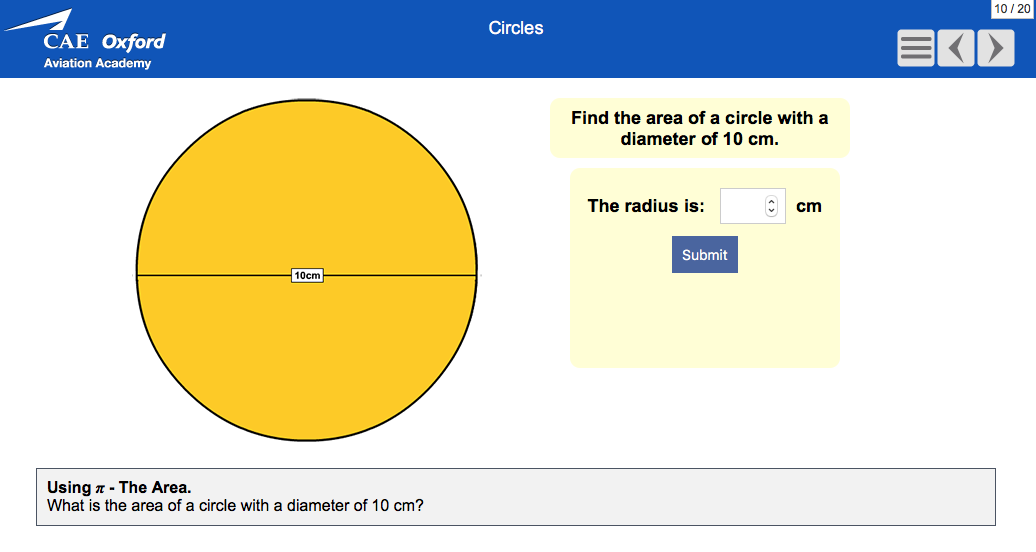This screenshot has height=552, width=1036.
Task: Advance with the next page arrow
Action: 995,48
